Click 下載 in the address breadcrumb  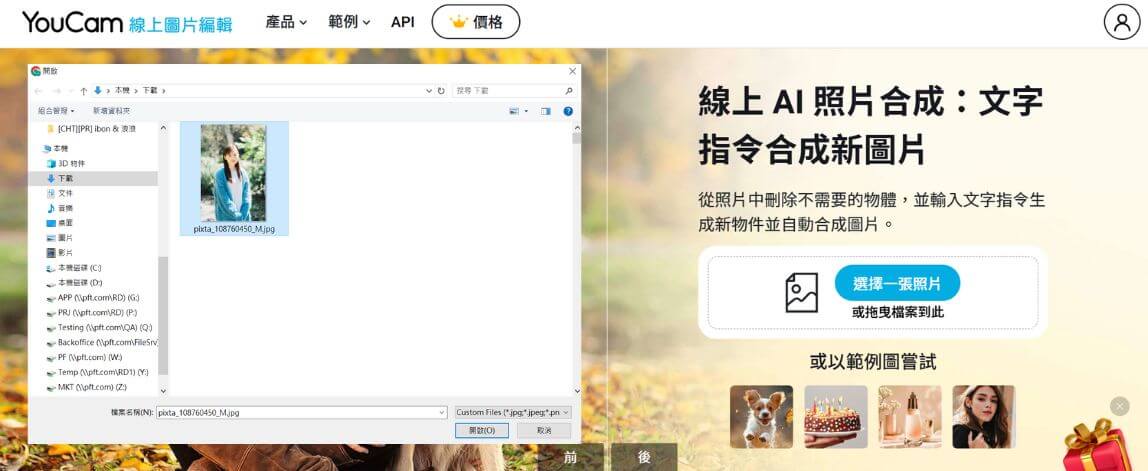point(149,91)
